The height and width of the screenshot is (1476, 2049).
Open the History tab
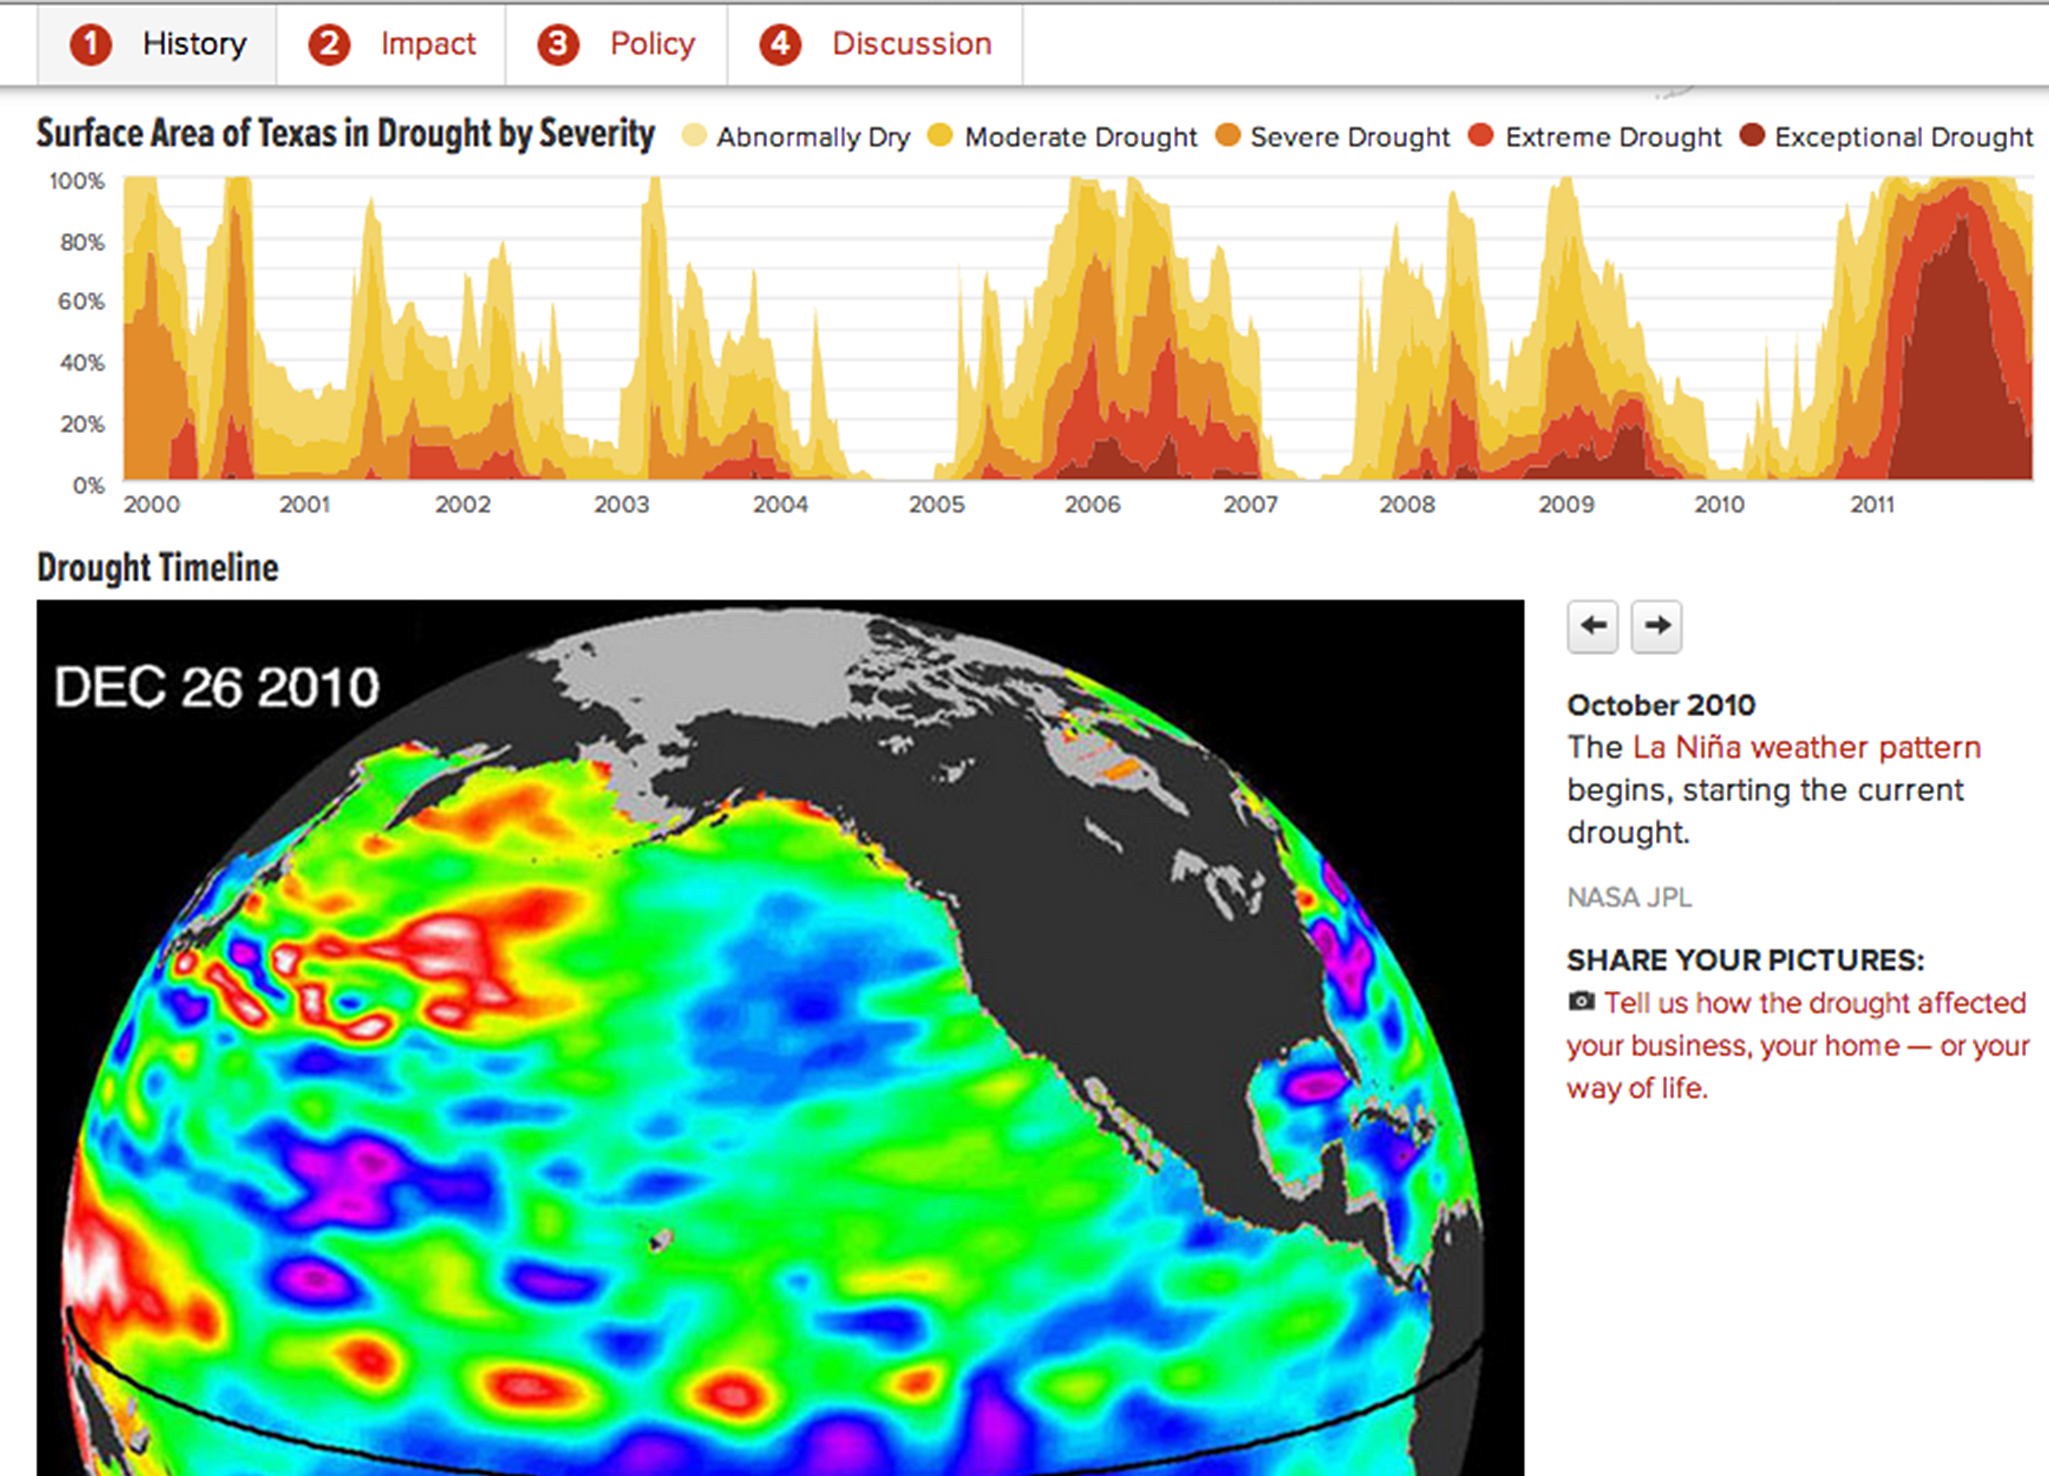point(194,44)
